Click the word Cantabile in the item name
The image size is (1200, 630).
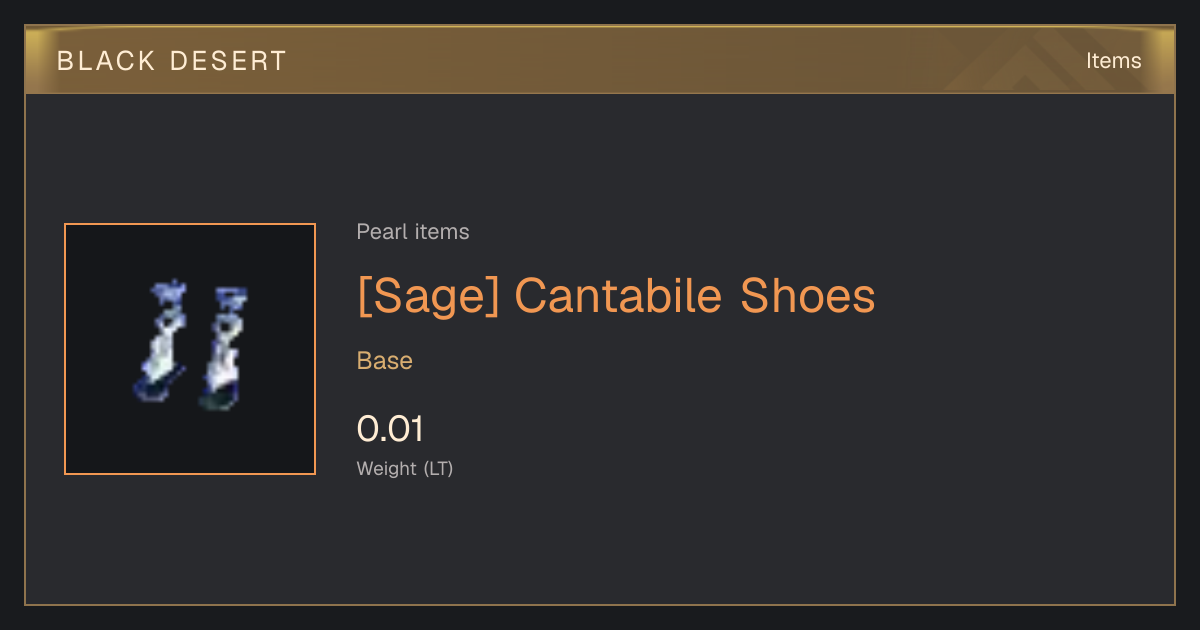[620, 296]
